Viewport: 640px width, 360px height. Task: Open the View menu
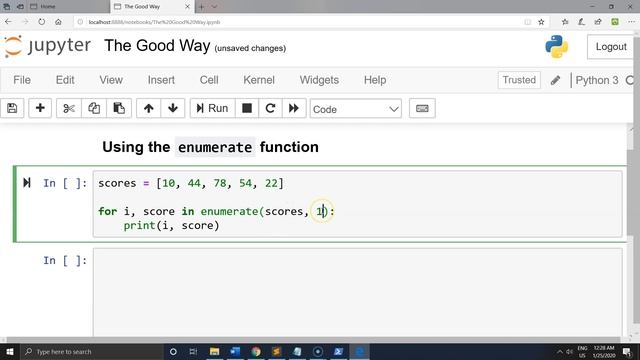coord(111,80)
